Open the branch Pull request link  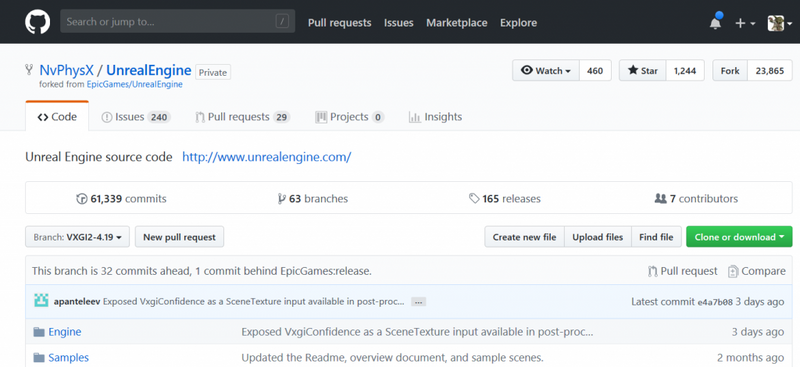[683, 271]
